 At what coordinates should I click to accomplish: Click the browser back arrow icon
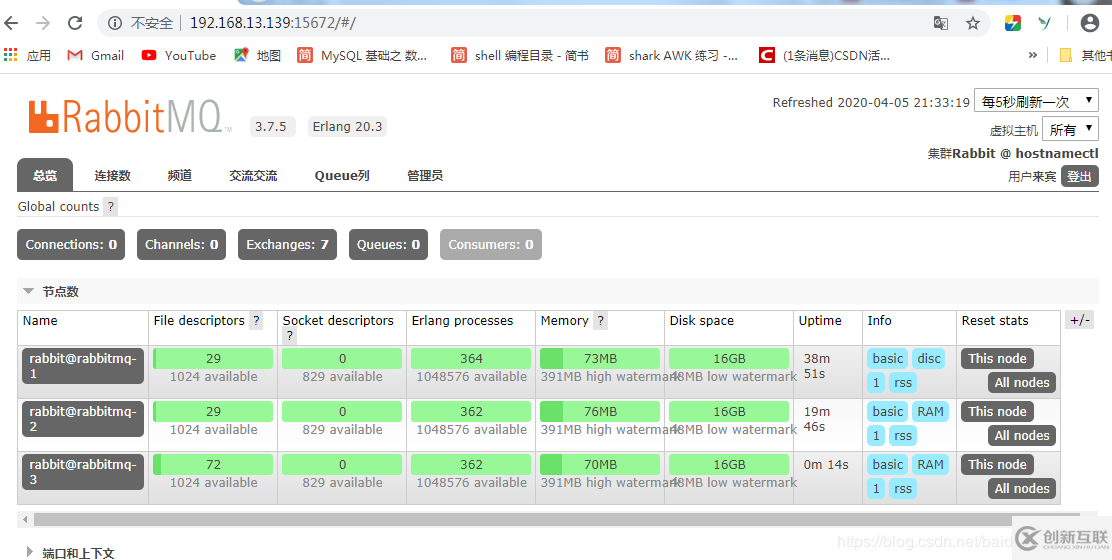pyautogui.click(x=12, y=23)
